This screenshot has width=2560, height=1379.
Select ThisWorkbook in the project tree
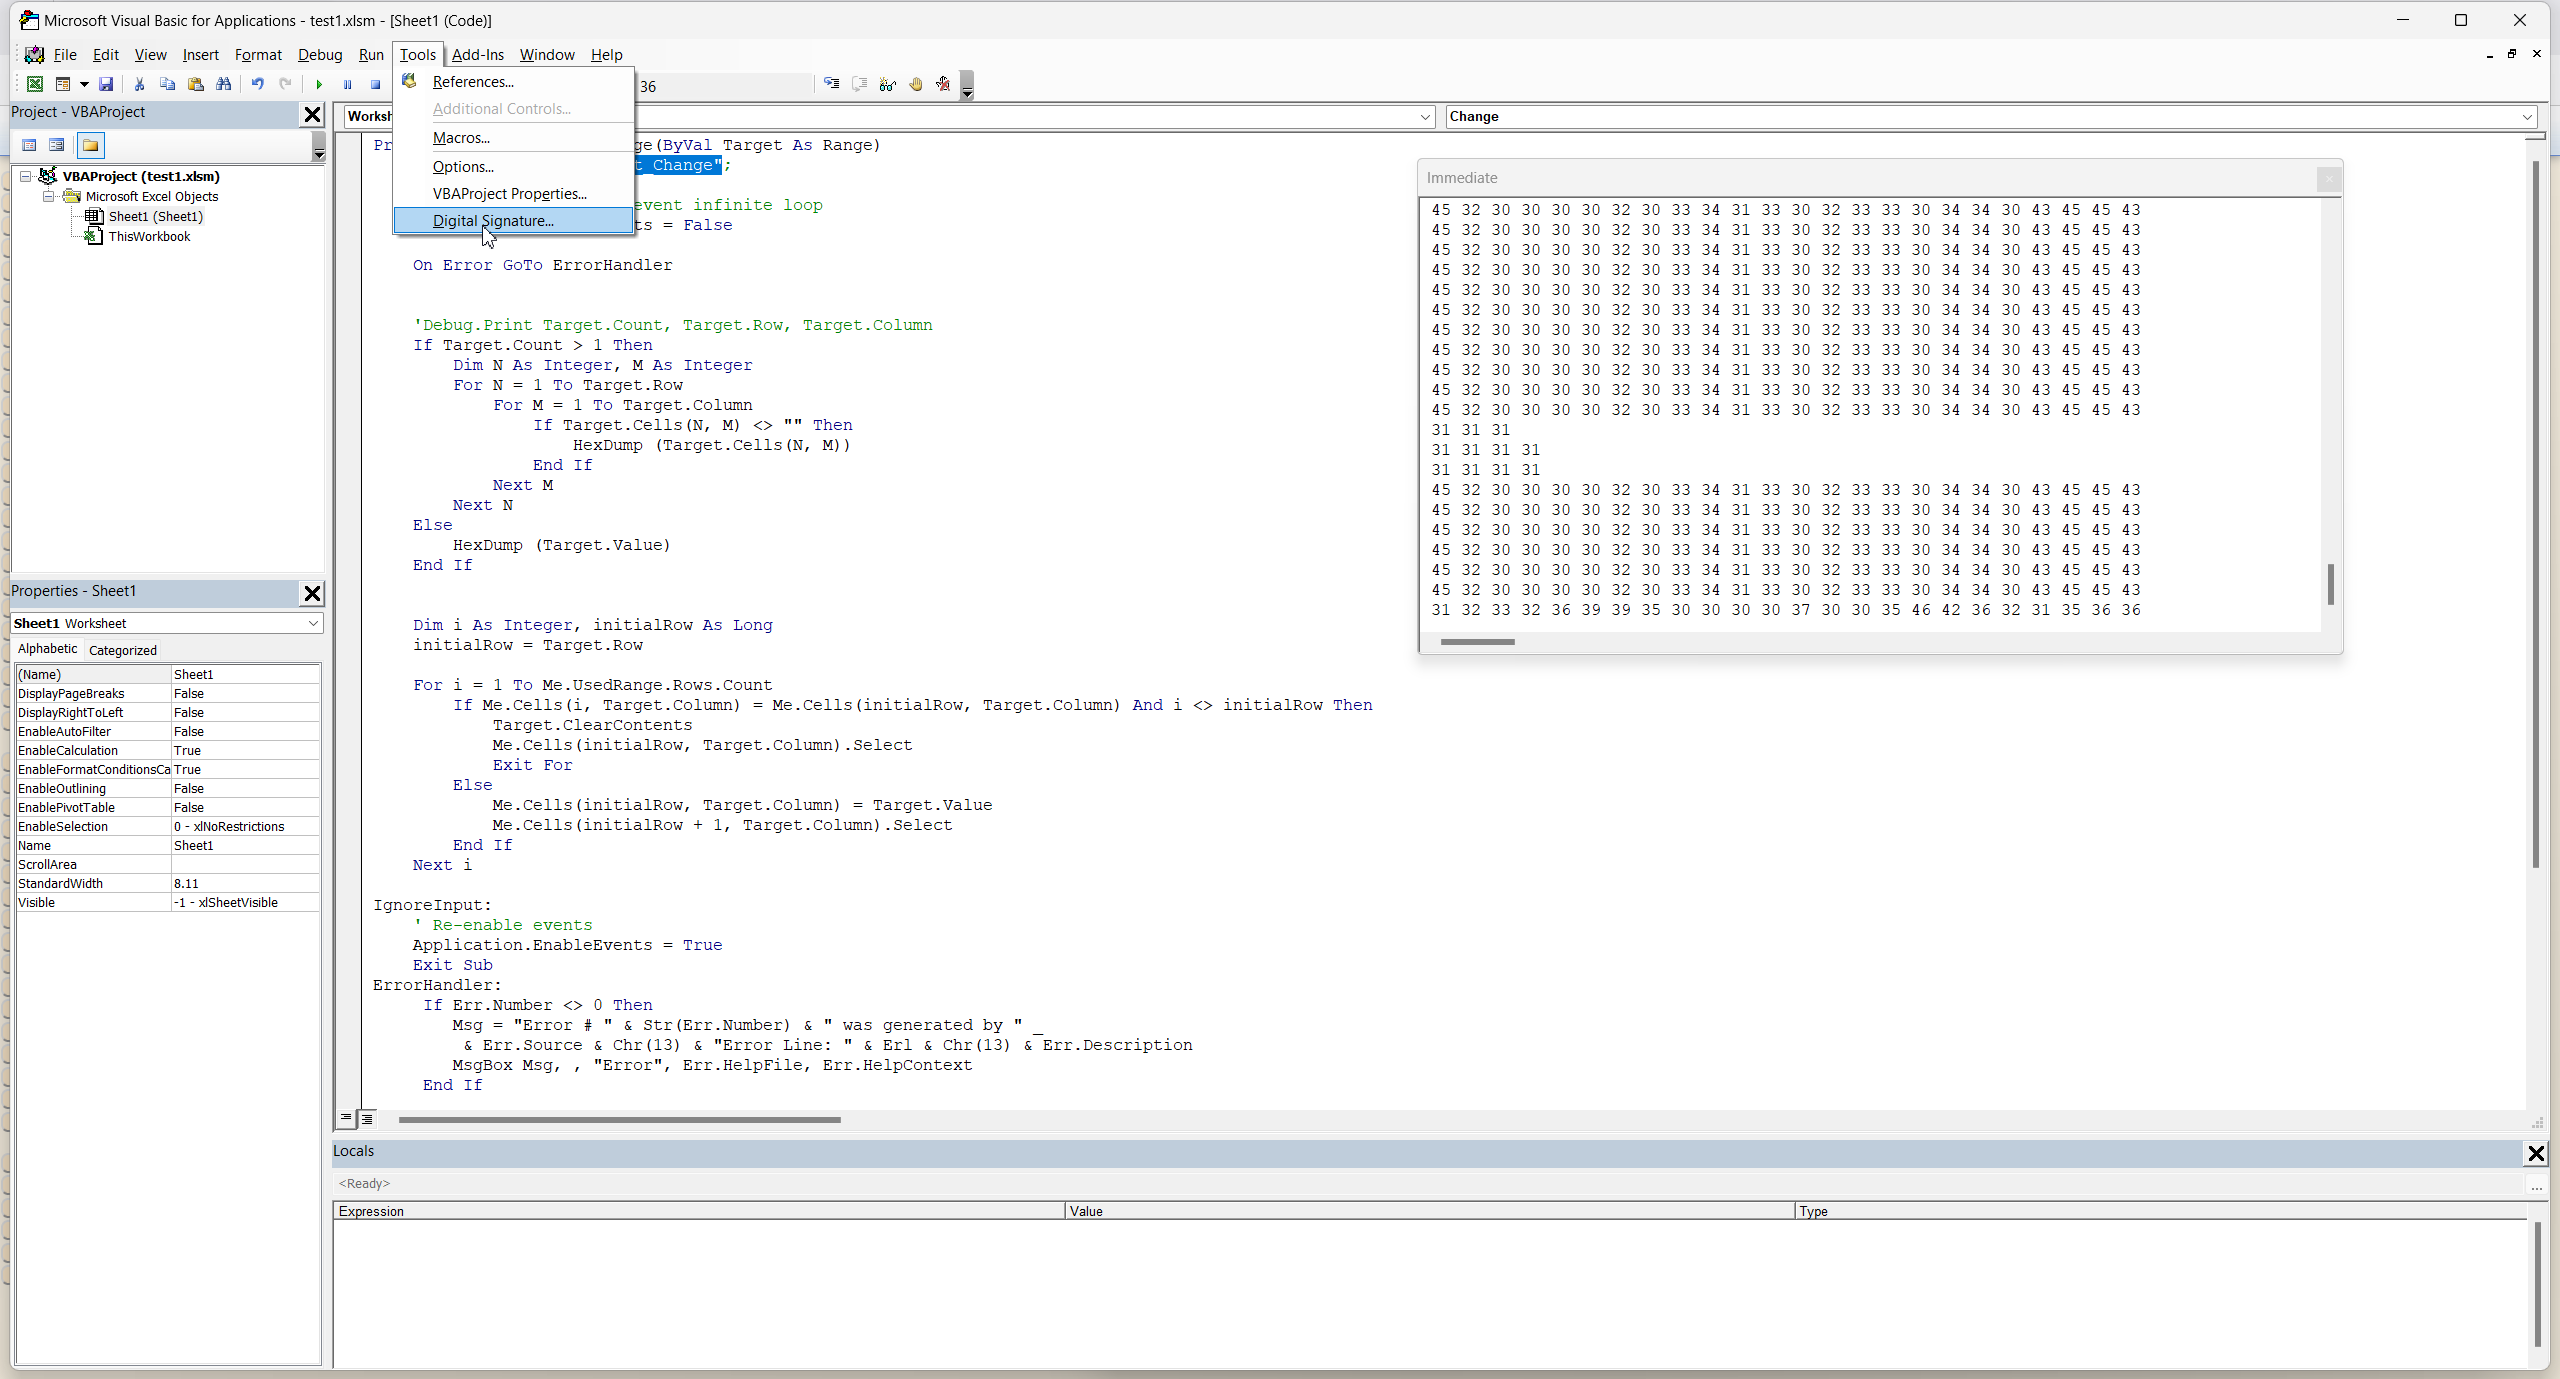point(148,237)
